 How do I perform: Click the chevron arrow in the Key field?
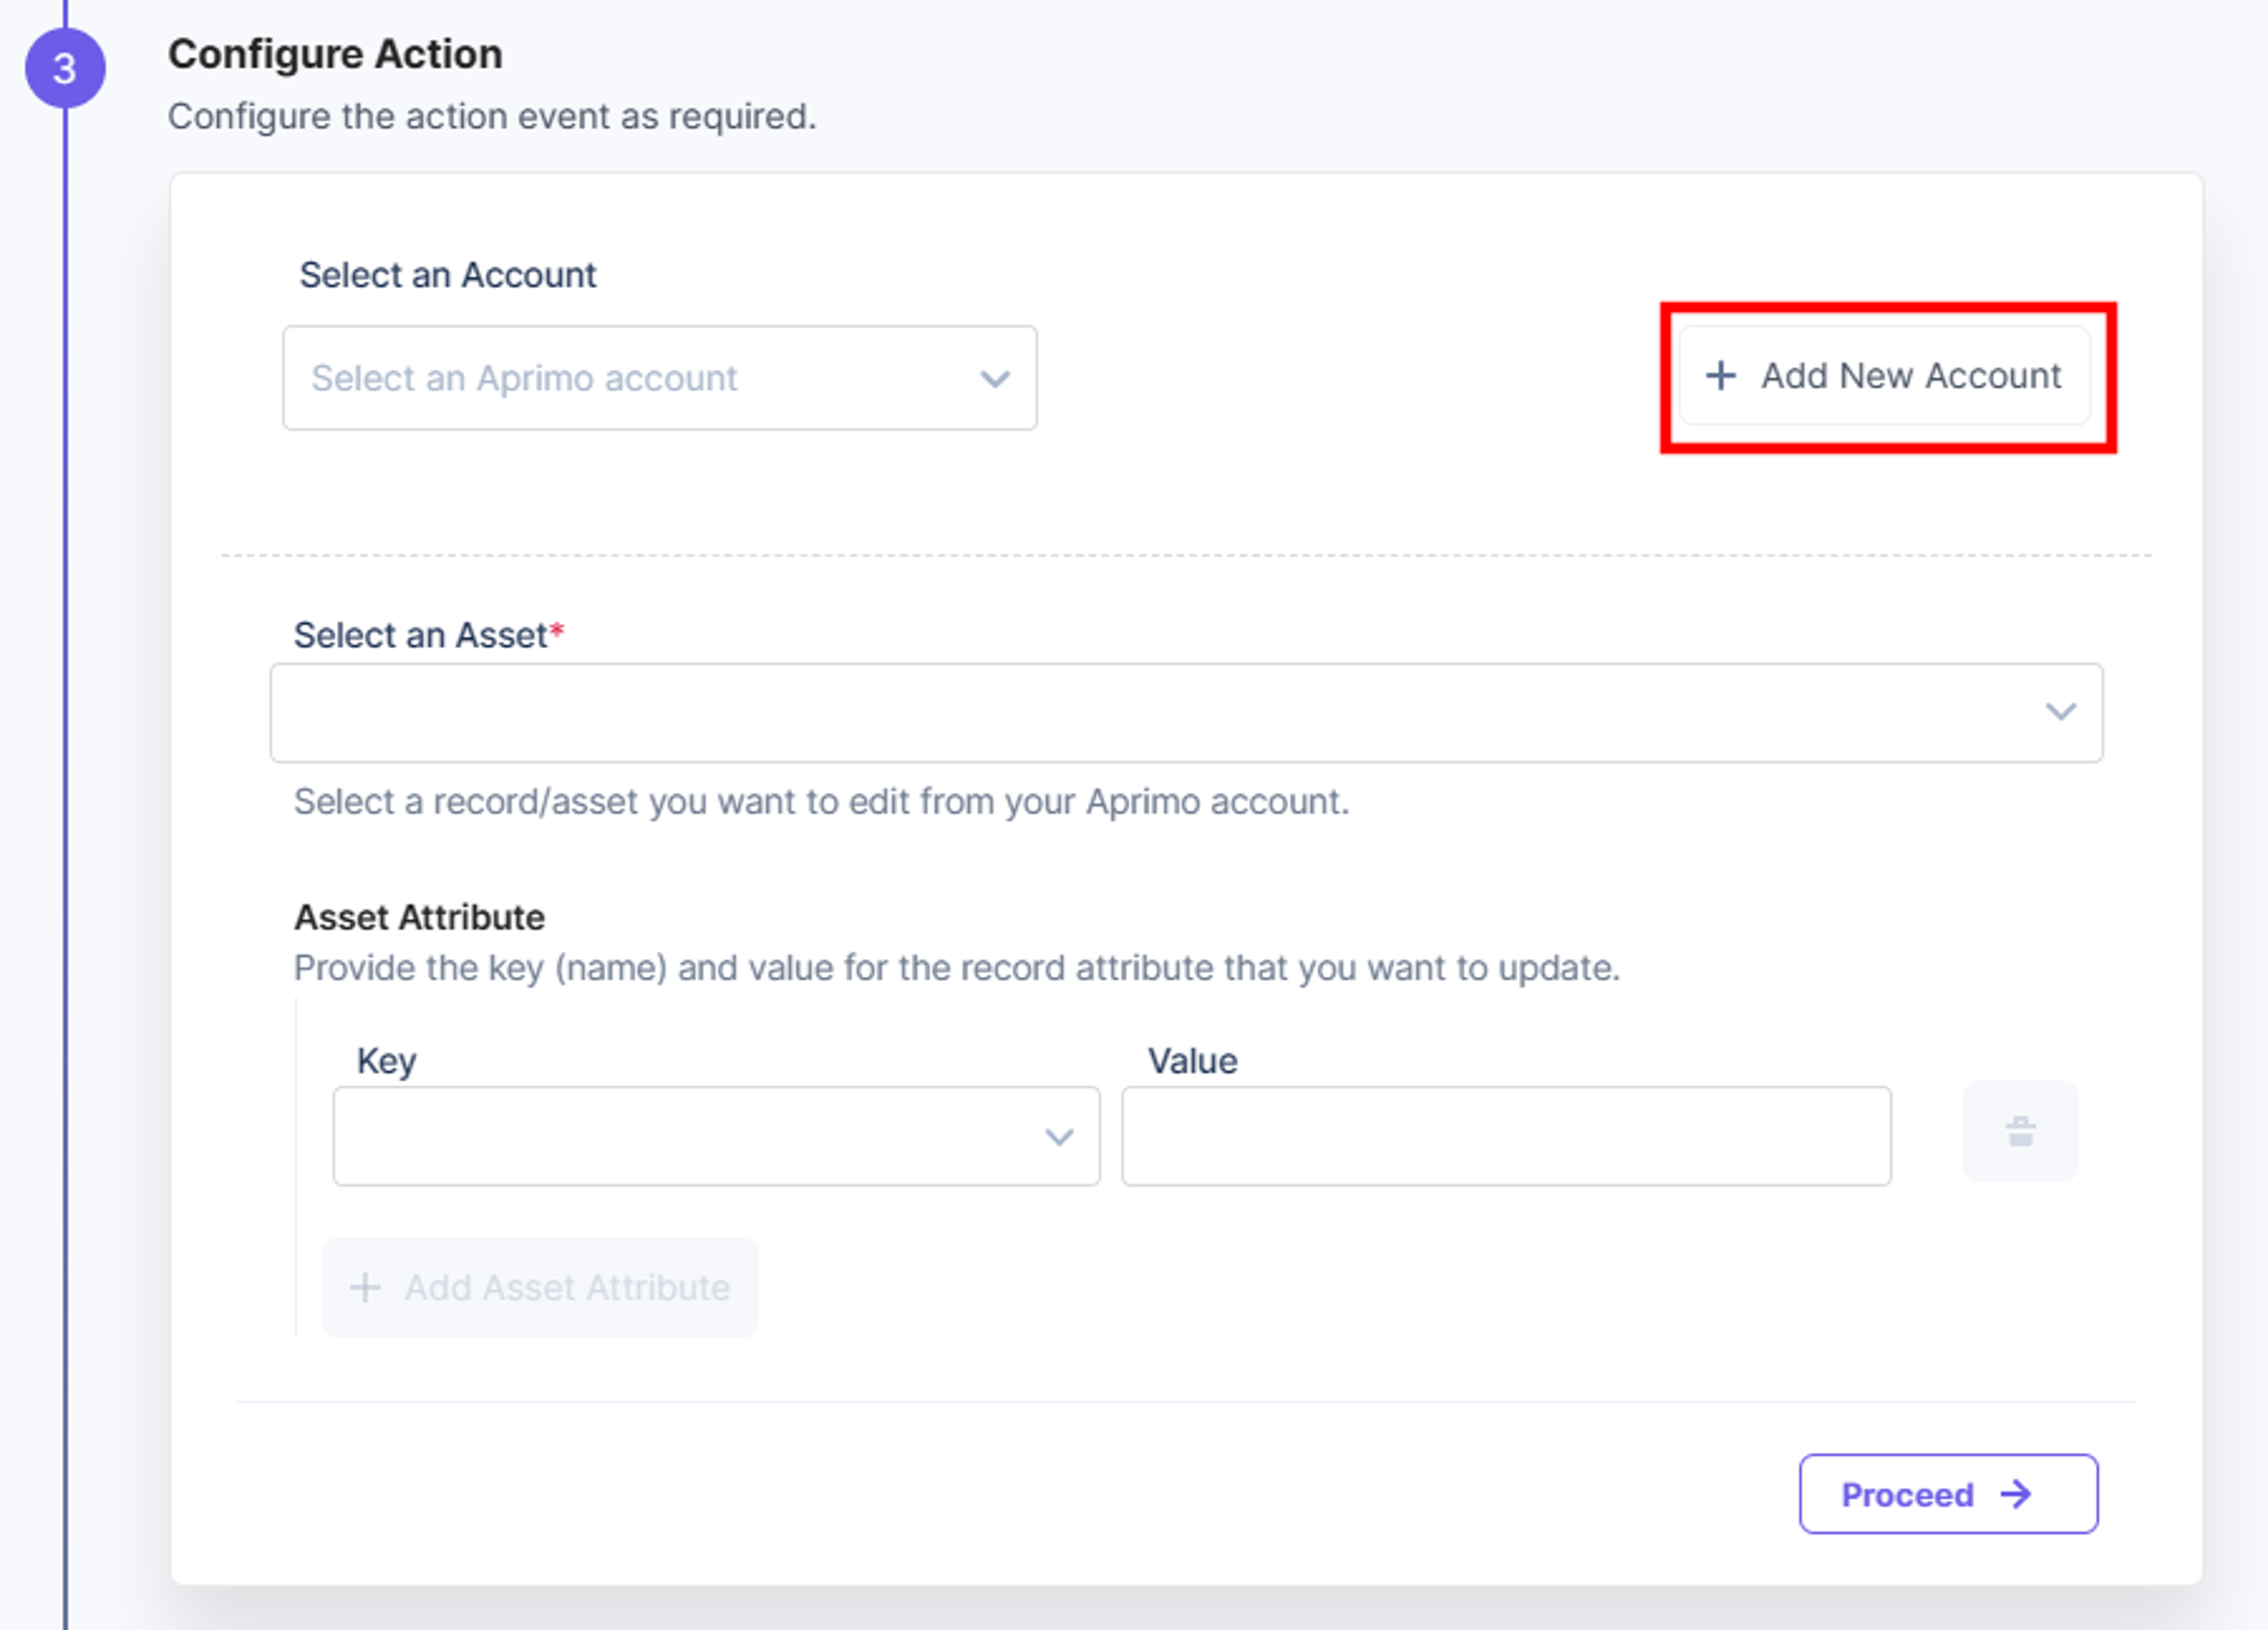(x=1059, y=1137)
